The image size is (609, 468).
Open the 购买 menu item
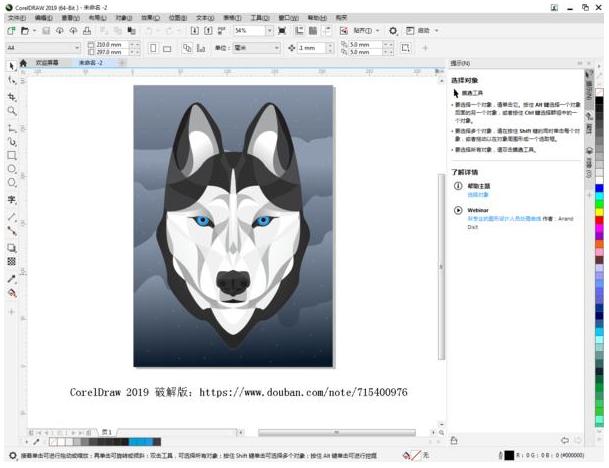pos(341,18)
